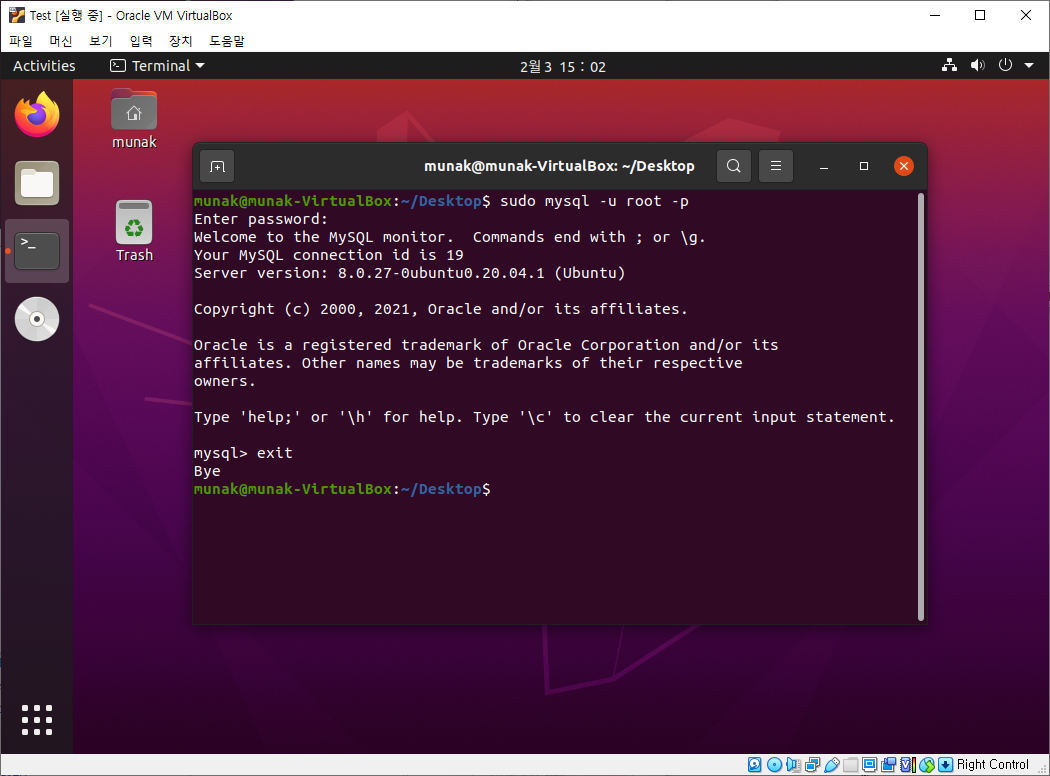Open the Trash desktop icon
1050x776 pixels.
click(x=134, y=232)
